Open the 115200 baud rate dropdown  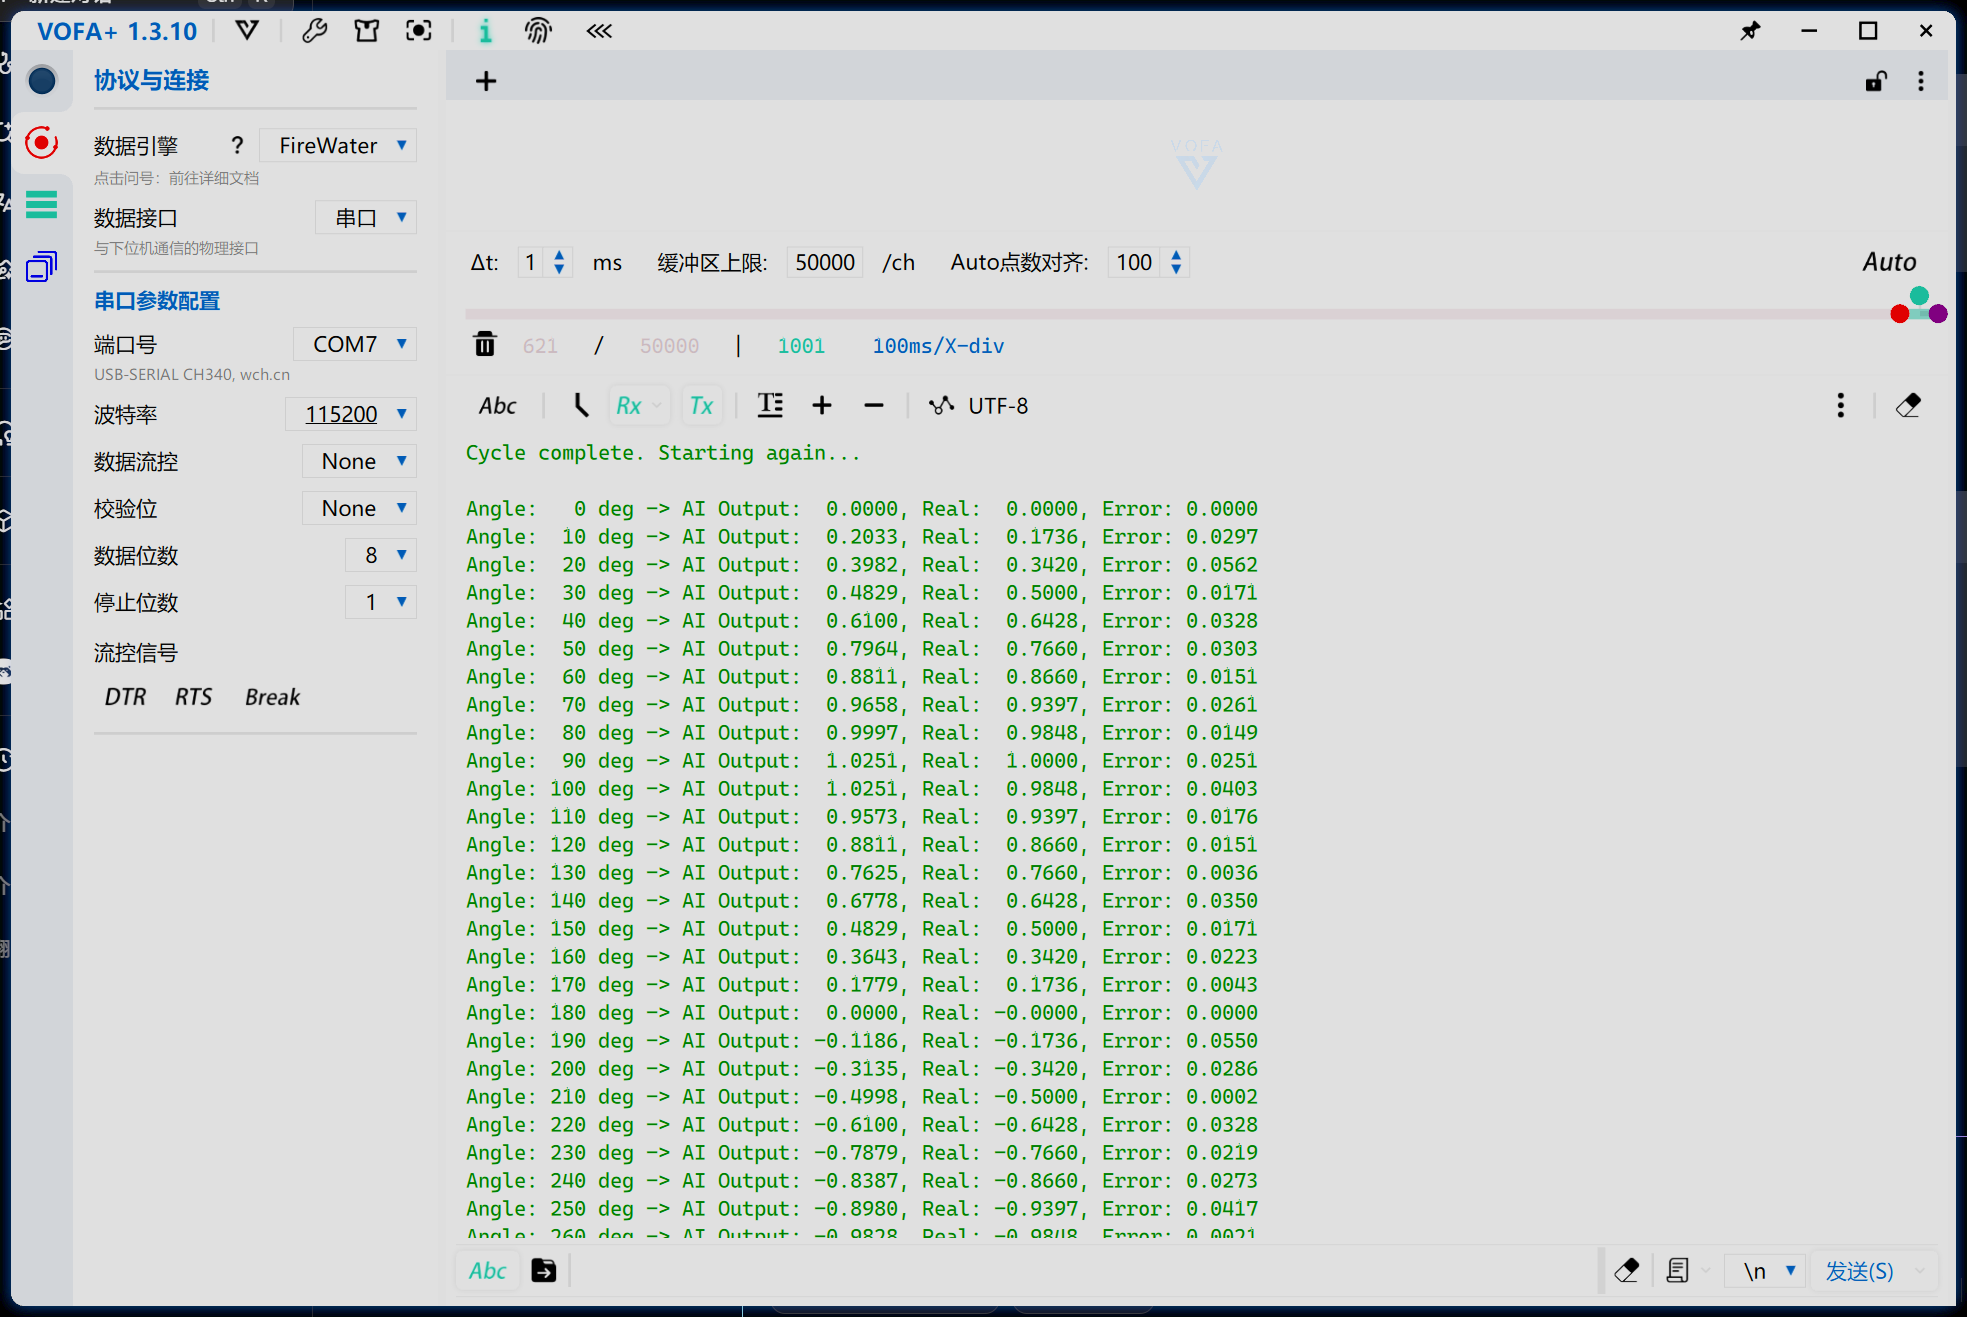tap(352, 414)
